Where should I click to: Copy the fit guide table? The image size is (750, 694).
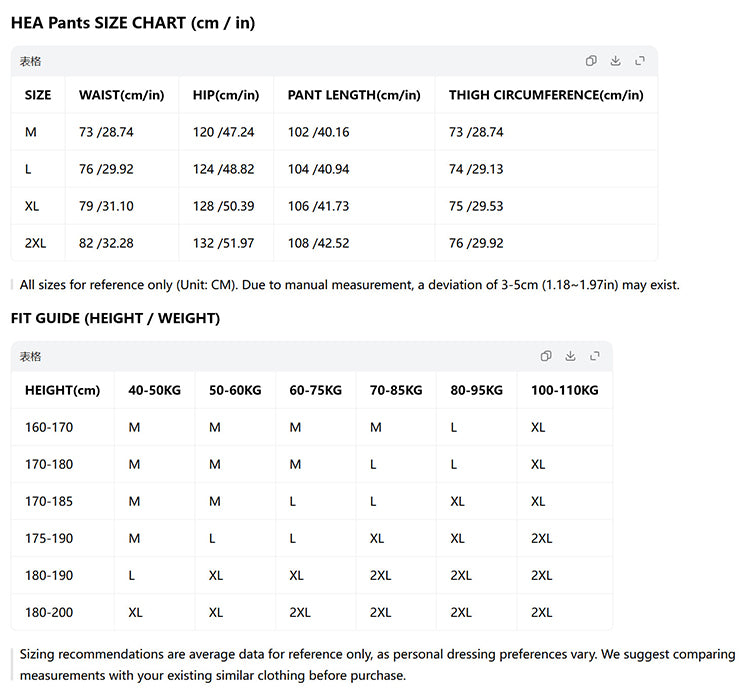click(x=546, y=356)
